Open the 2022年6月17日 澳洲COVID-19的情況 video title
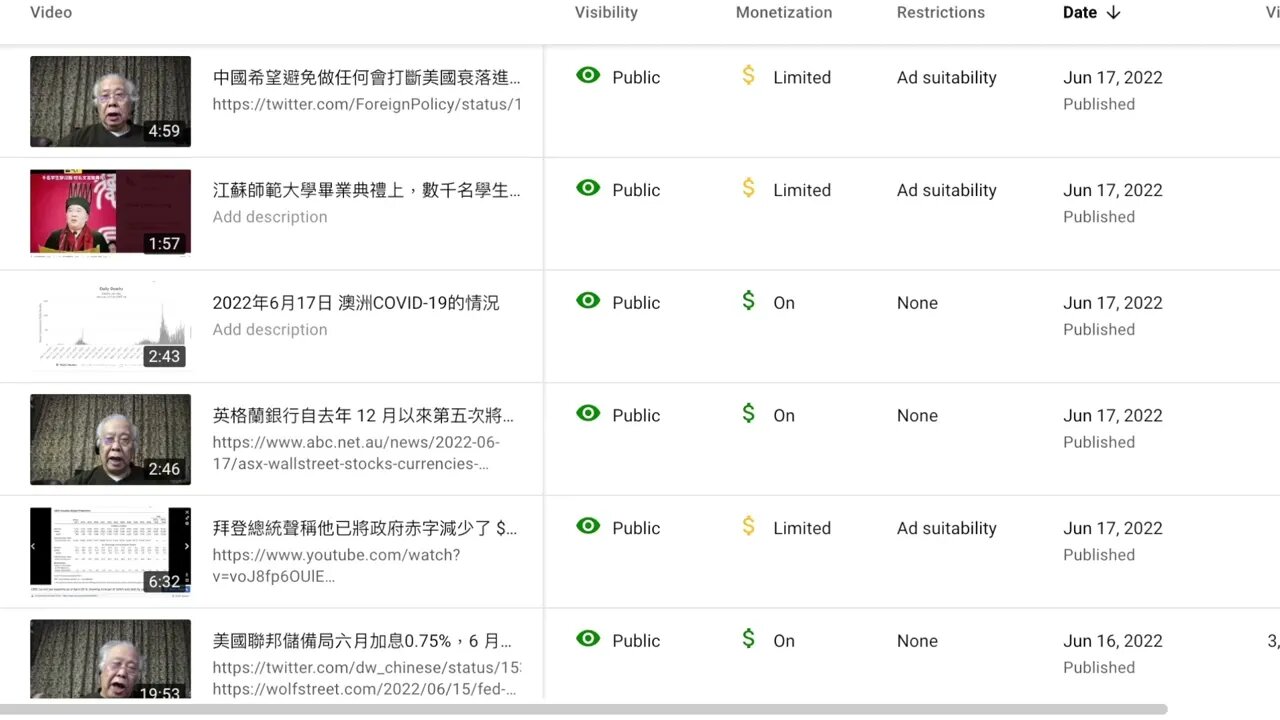Screen dimensions: 1280x720 click(356, 303)
